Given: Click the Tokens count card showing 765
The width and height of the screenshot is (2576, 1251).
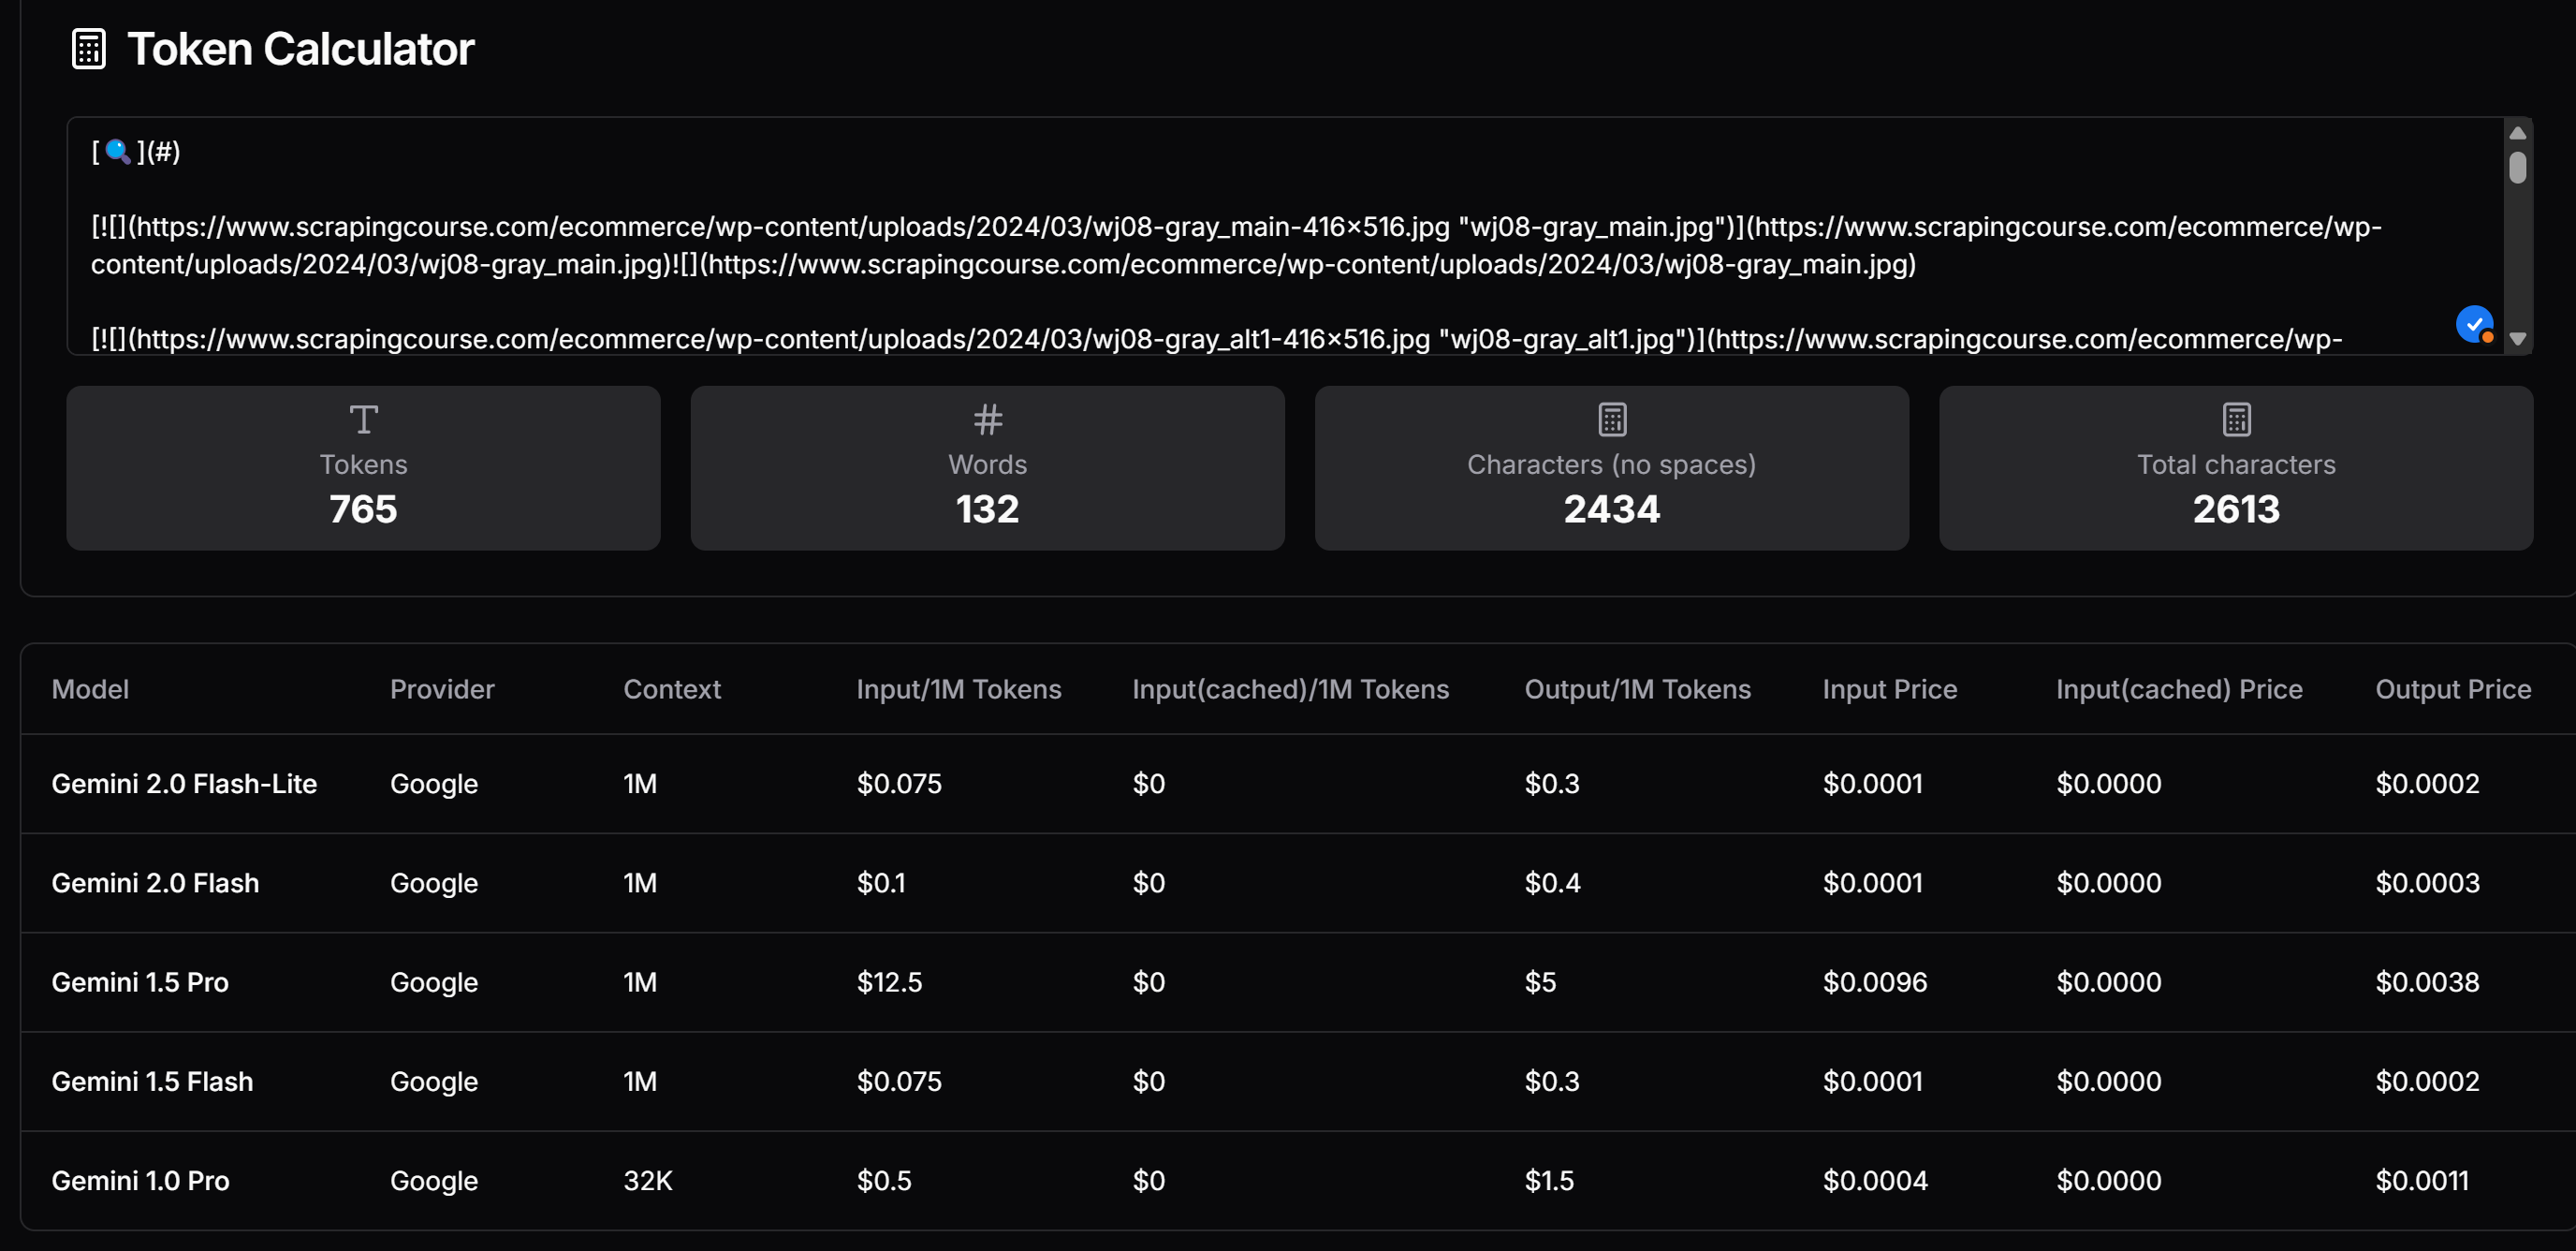Looking at the screenshot, I should coord(363,468).
